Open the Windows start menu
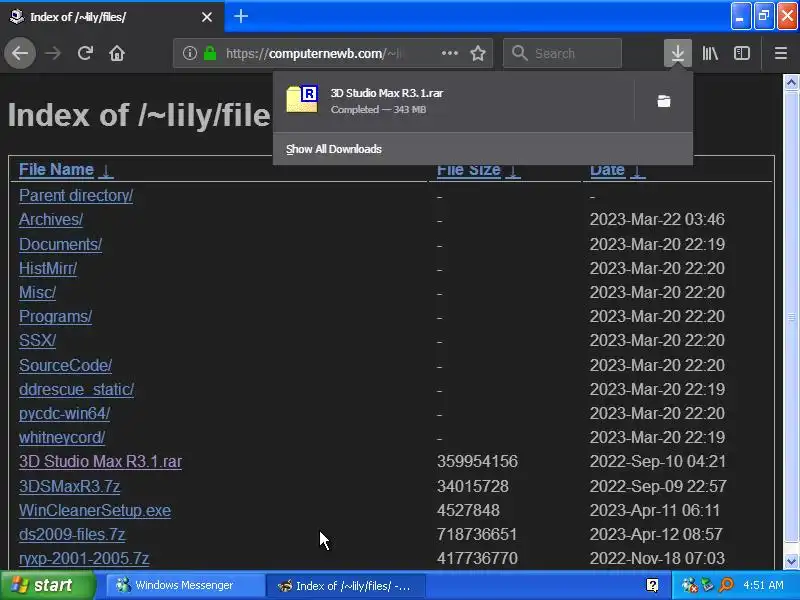The width and height of the screenshot is (800, 600). click(x=48, y=585)
